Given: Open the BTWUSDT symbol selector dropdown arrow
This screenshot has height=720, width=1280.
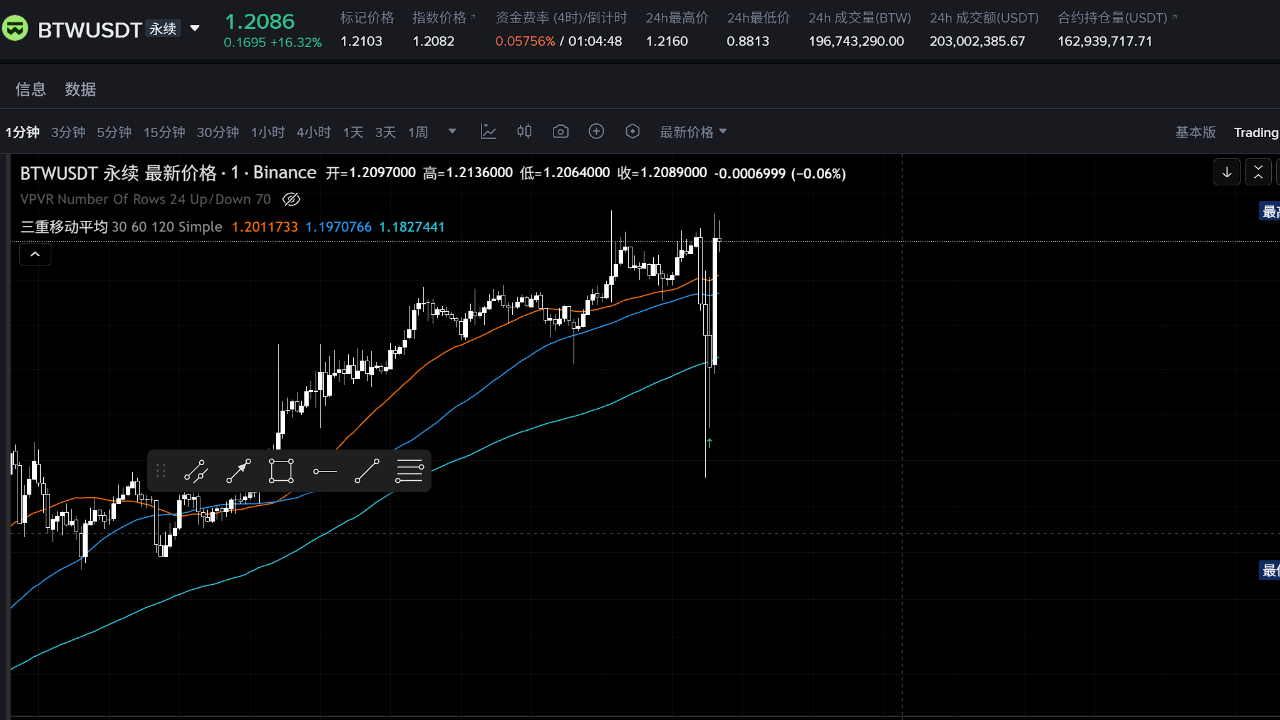Looking at the screenshot, I should click(x=195, y=29).
